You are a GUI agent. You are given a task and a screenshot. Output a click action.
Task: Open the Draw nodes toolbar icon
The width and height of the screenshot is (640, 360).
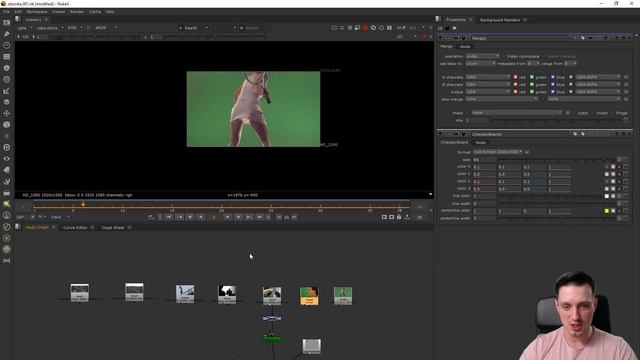(x=7, y=34)
